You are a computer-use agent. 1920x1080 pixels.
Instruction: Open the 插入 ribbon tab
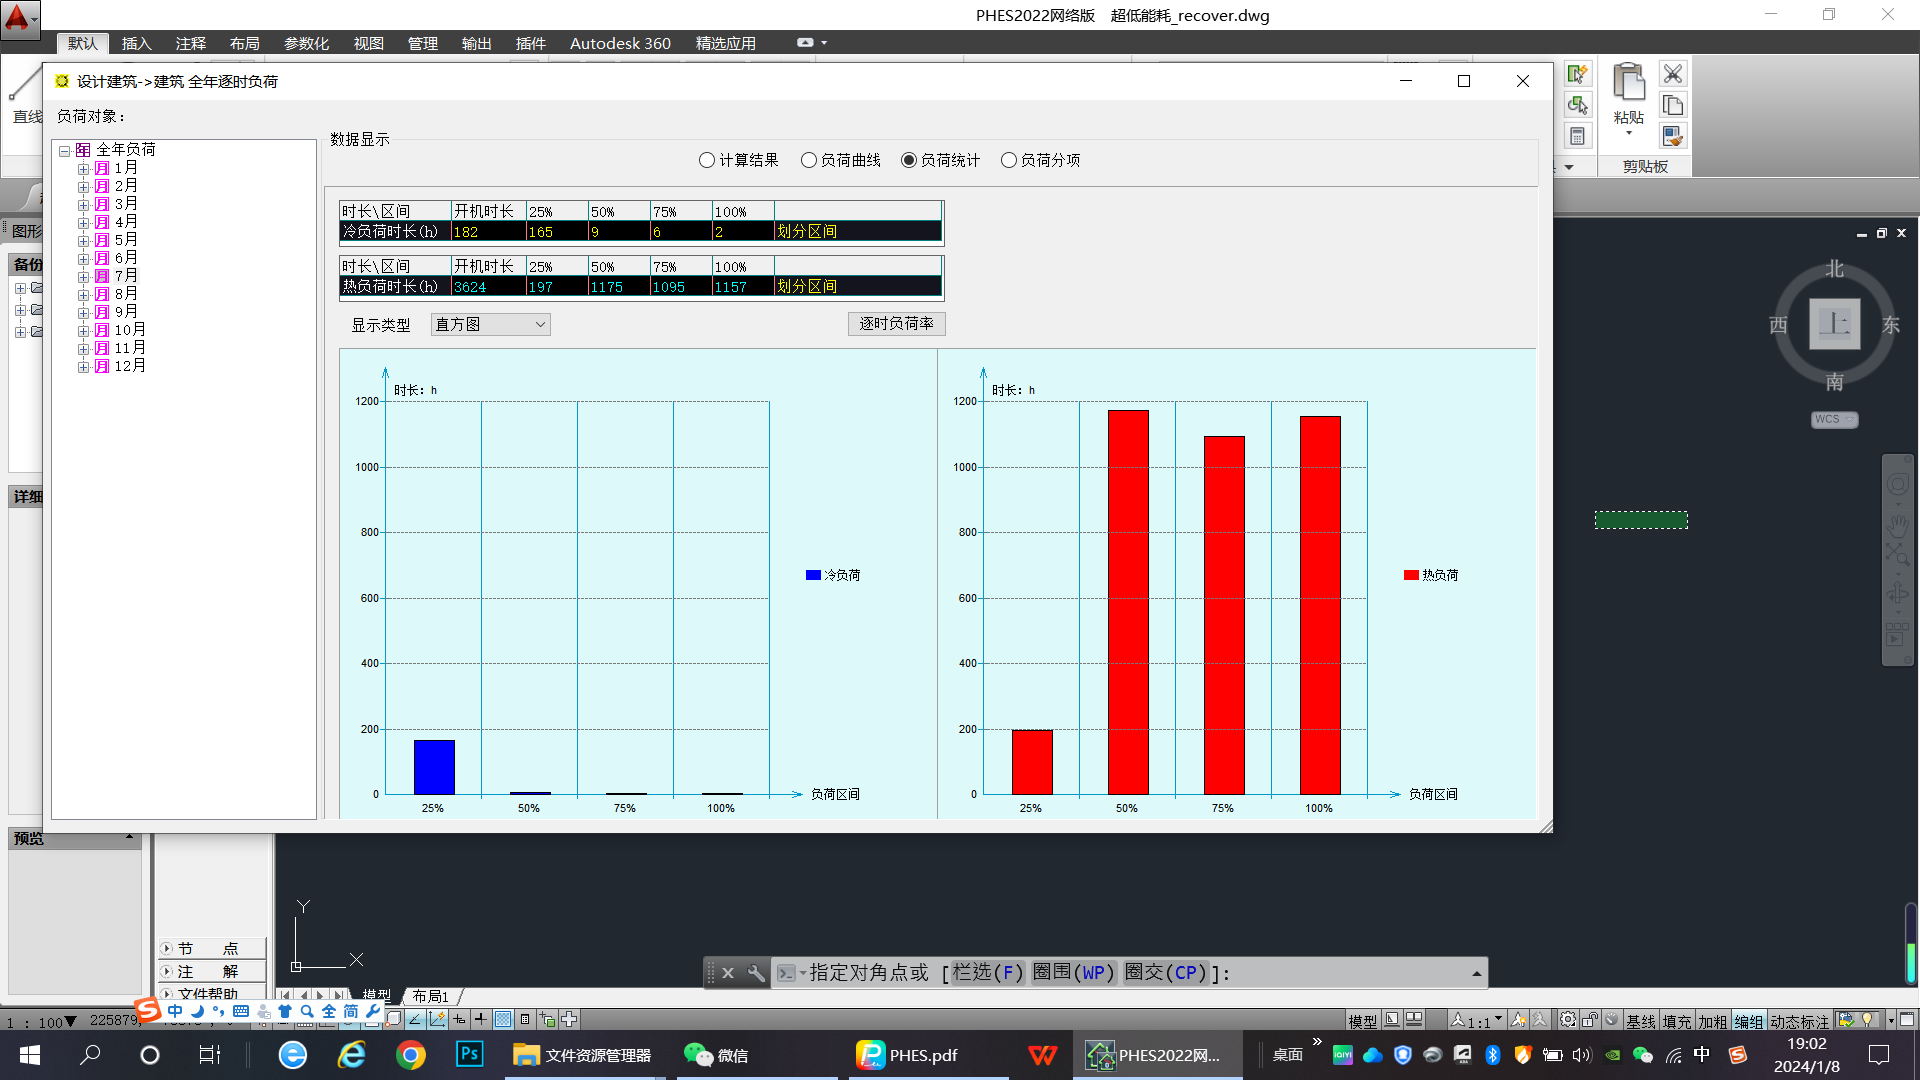click(136, 43)
